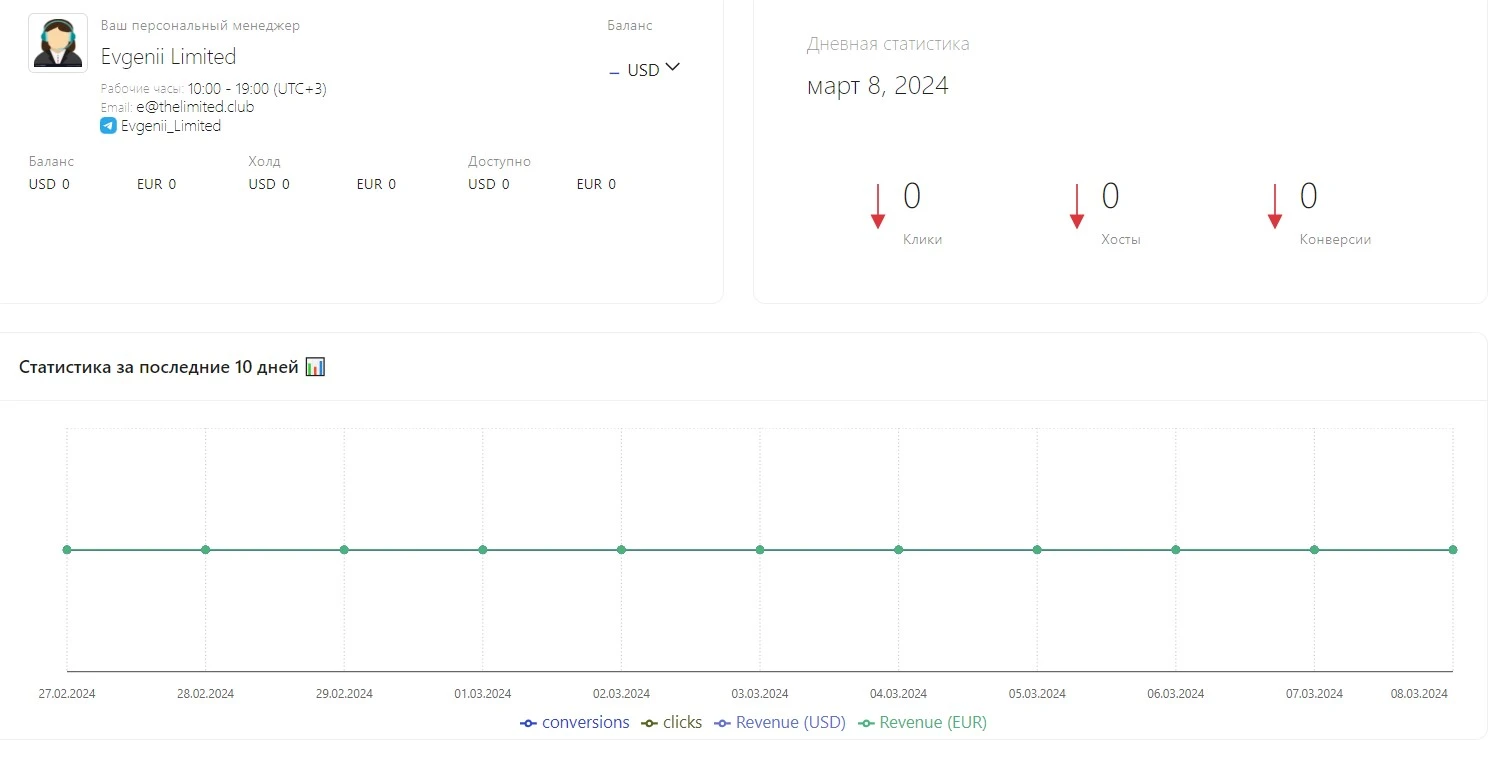Click the red down arrow next to Конверсии
The height and width of the screenshot is (766, 1503).
coord(1275,206)
